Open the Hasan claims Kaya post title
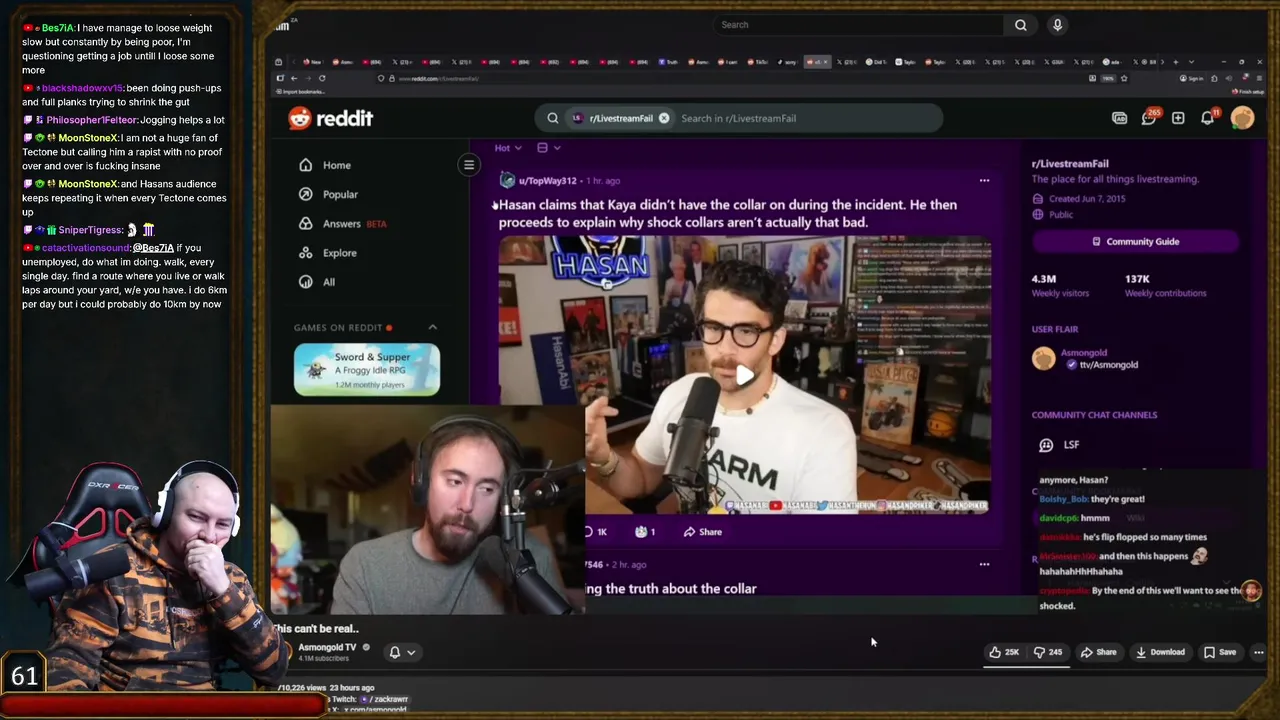 point(728,213)
